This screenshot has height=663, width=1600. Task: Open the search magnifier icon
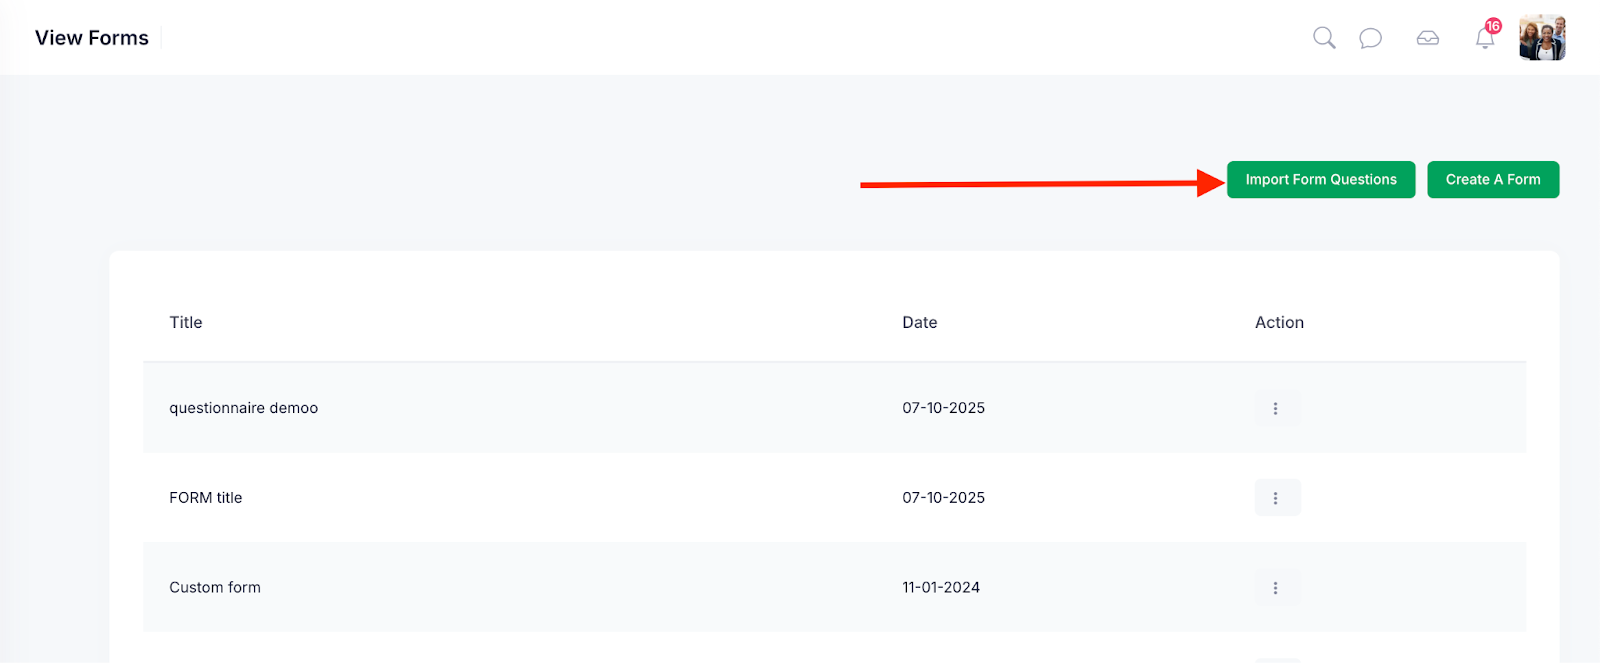[1324, 38]
